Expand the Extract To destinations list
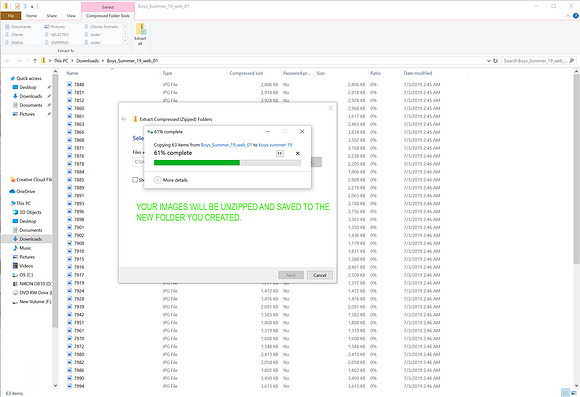Image resolution: width=580 pixels, height=397 pixels. click(x=125, y=42)
